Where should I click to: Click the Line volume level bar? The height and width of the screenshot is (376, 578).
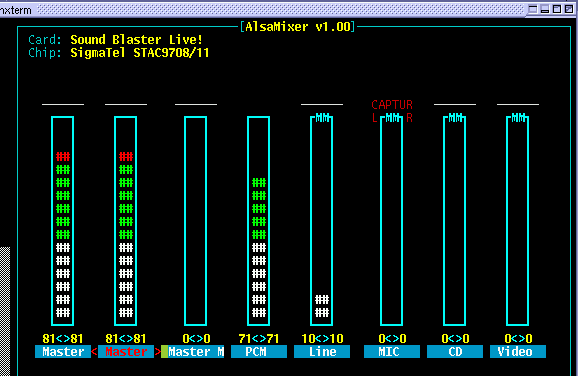click(x=322, y=221)
